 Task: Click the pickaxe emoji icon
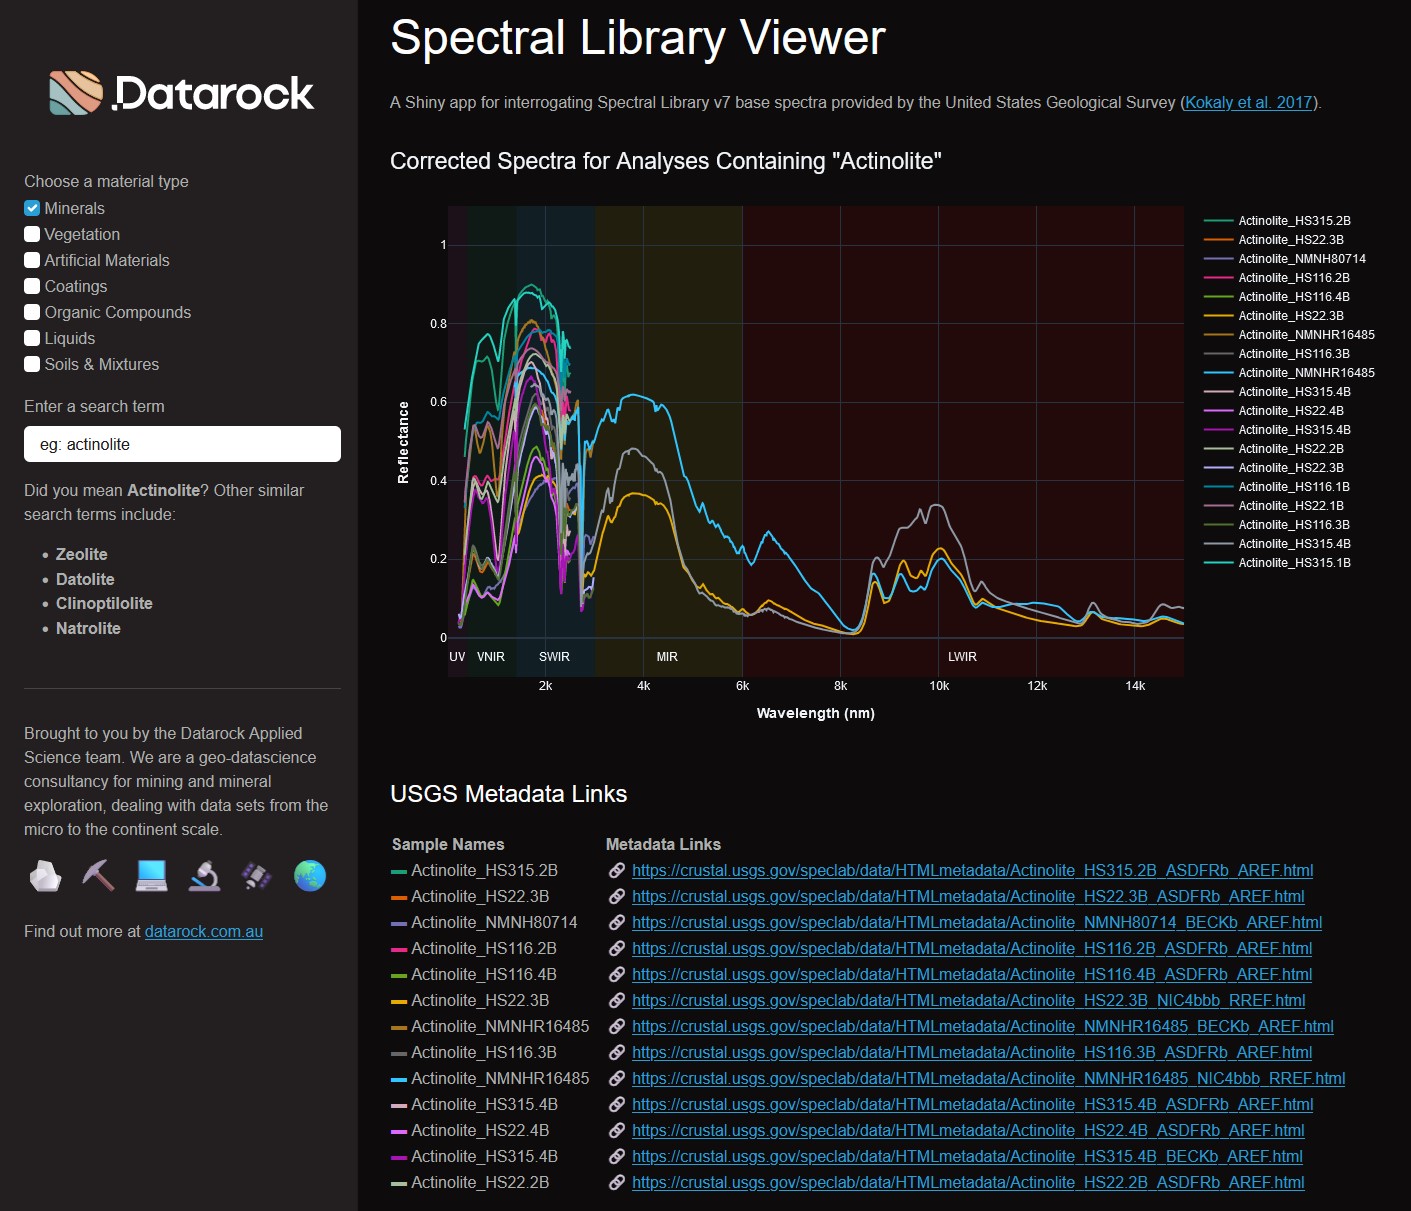pyautogui.click(x=98, y=876)
